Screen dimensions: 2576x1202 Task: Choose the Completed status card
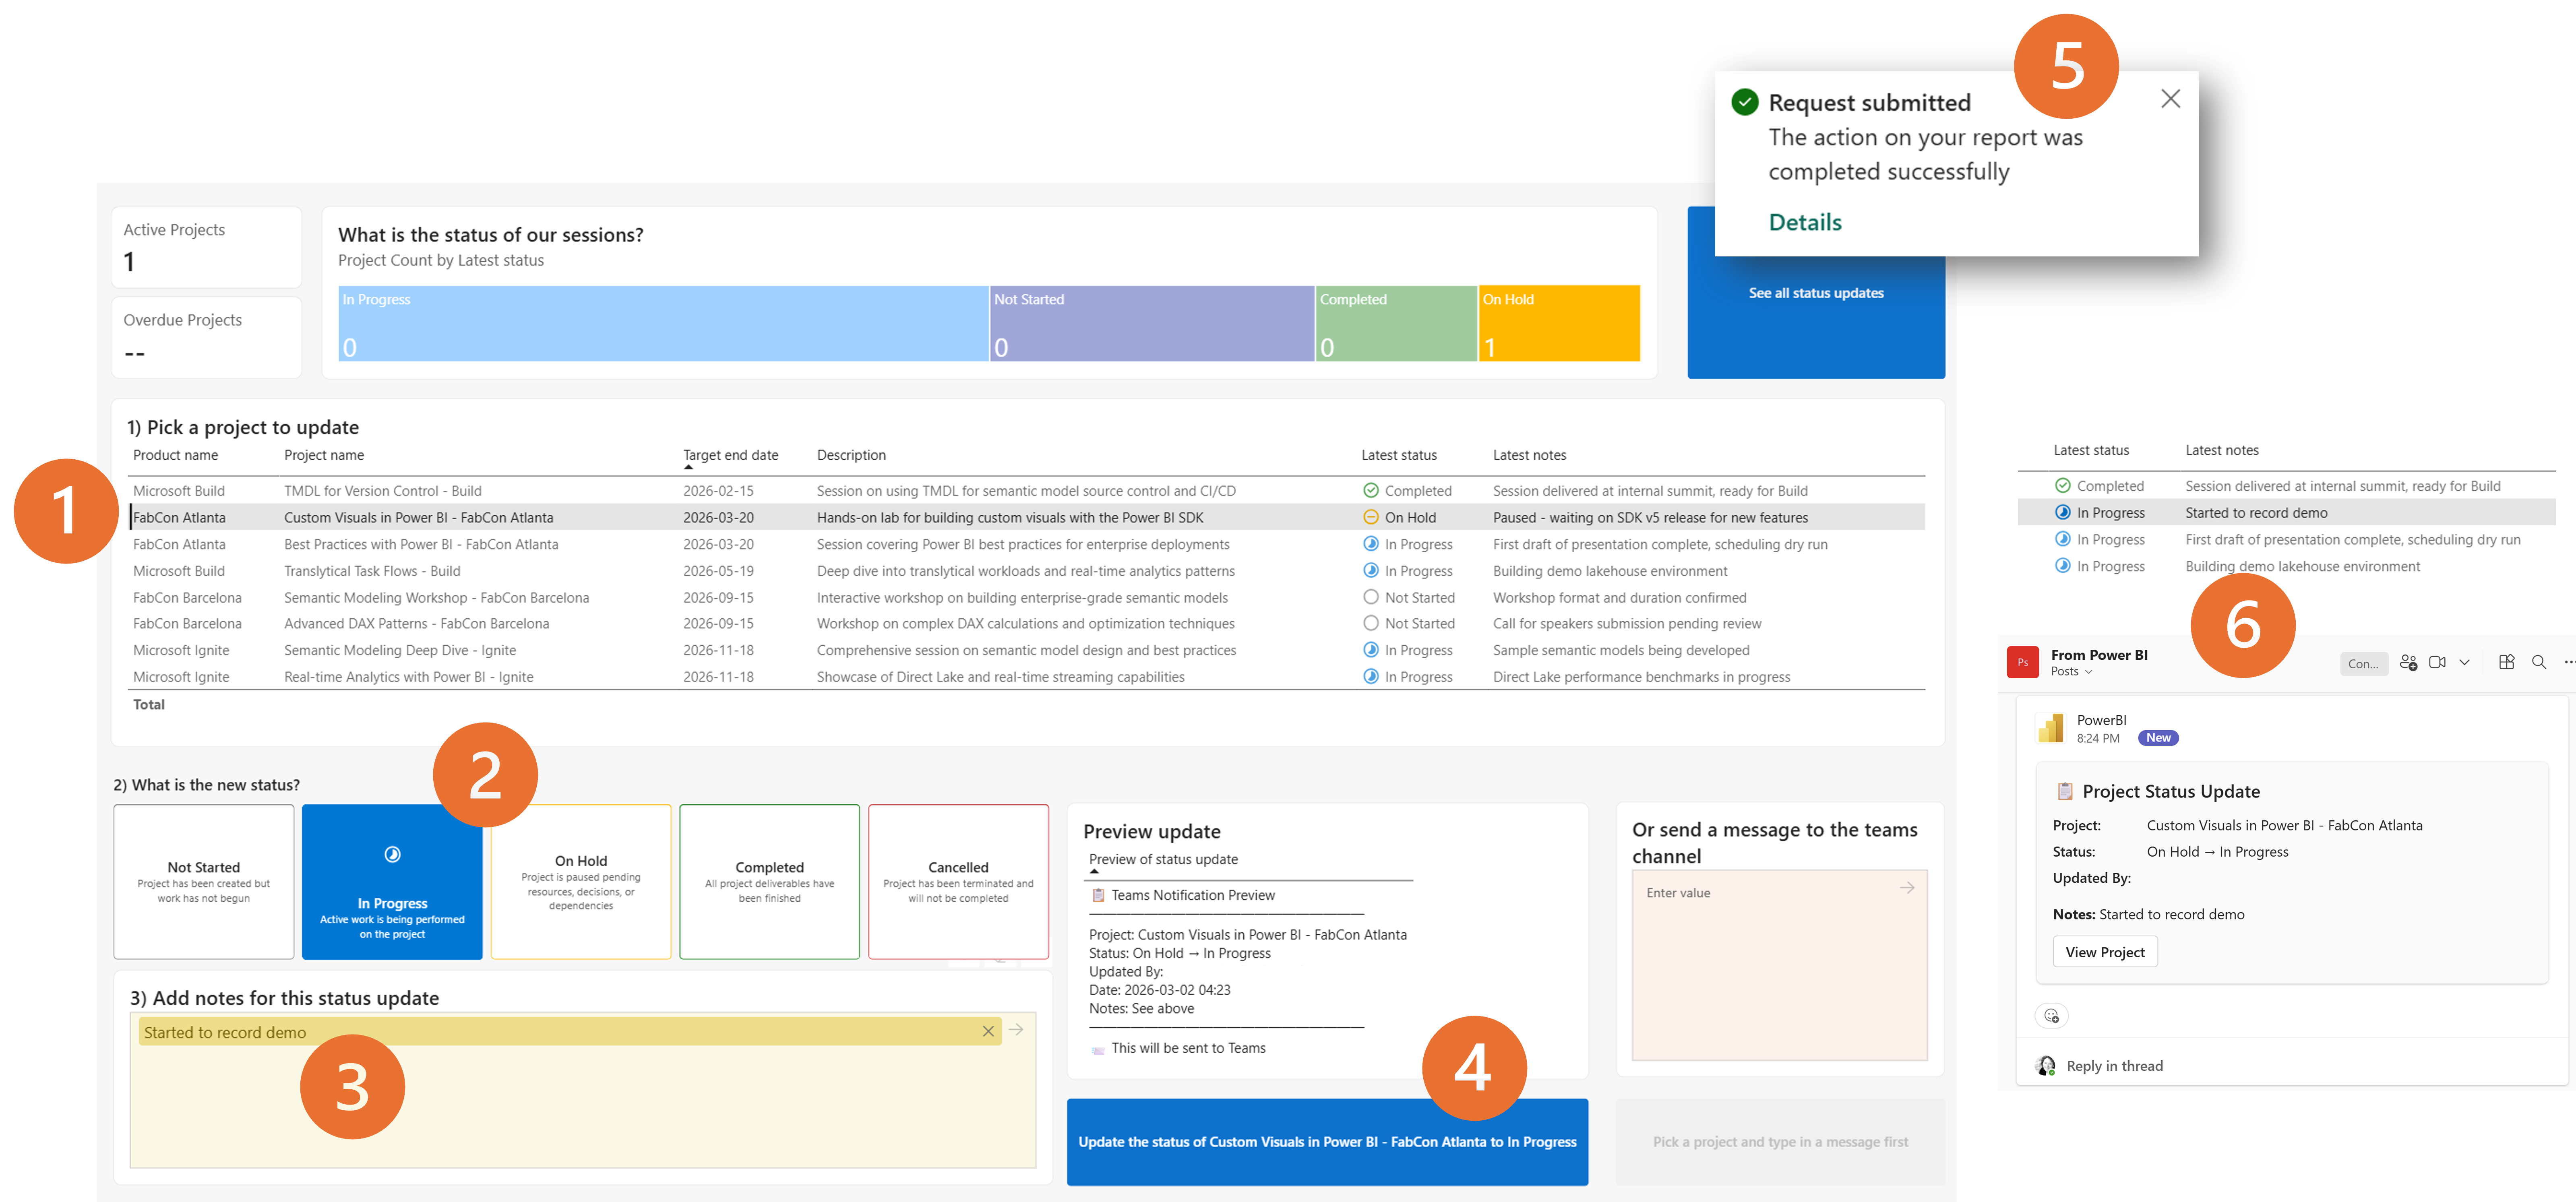click(769, 881)
